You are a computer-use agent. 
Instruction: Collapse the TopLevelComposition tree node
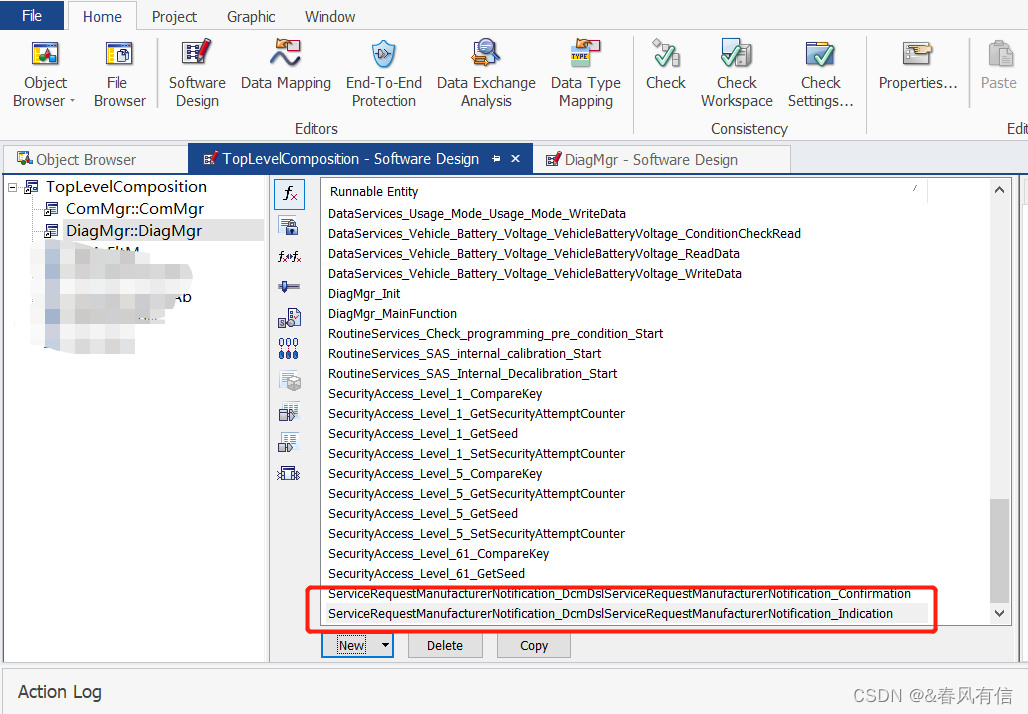[x=12, y=188]
